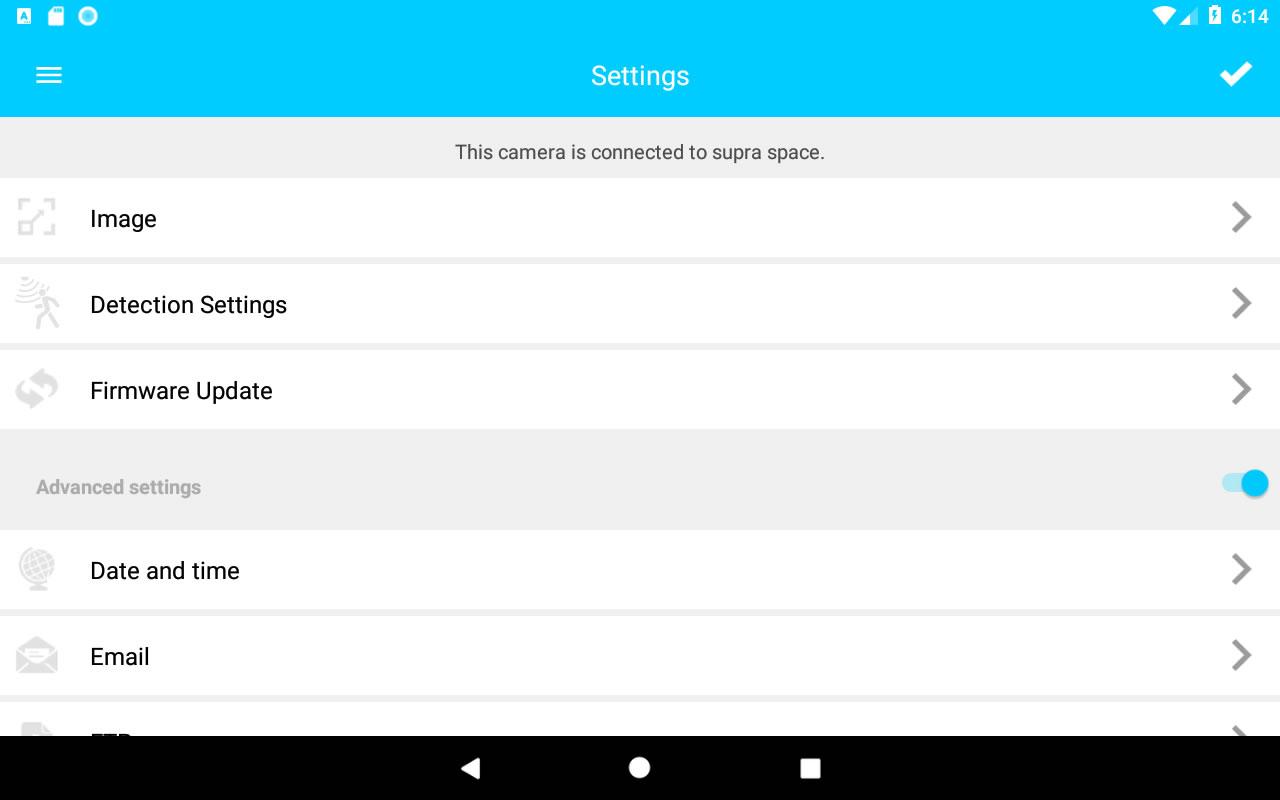Open the hamburger navigation menu
Screen dimensions: 1280x800
coord(49,75)
